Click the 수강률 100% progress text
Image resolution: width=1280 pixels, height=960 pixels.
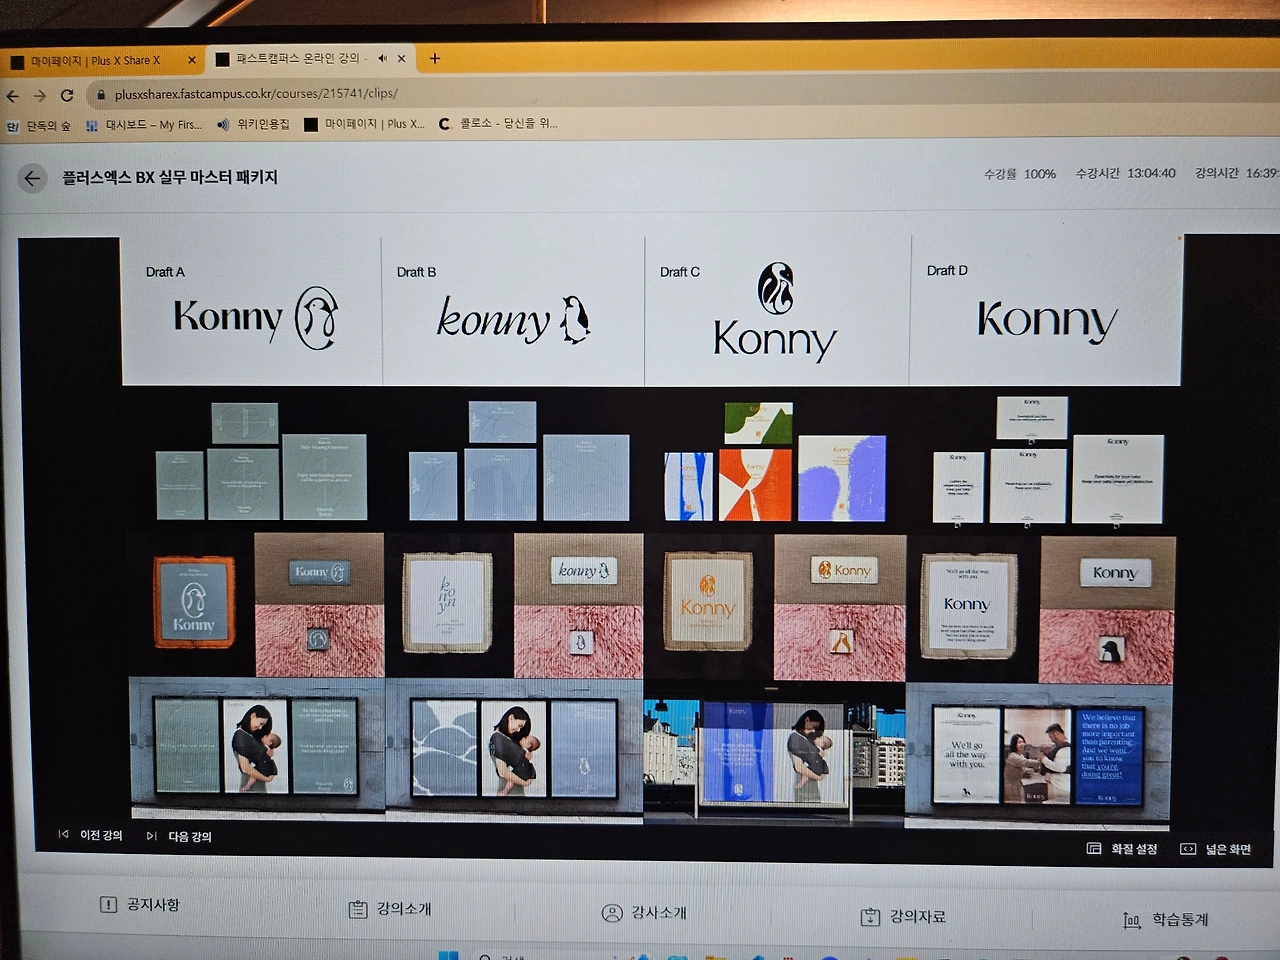pyautogui.click(x=1019, y=174)
